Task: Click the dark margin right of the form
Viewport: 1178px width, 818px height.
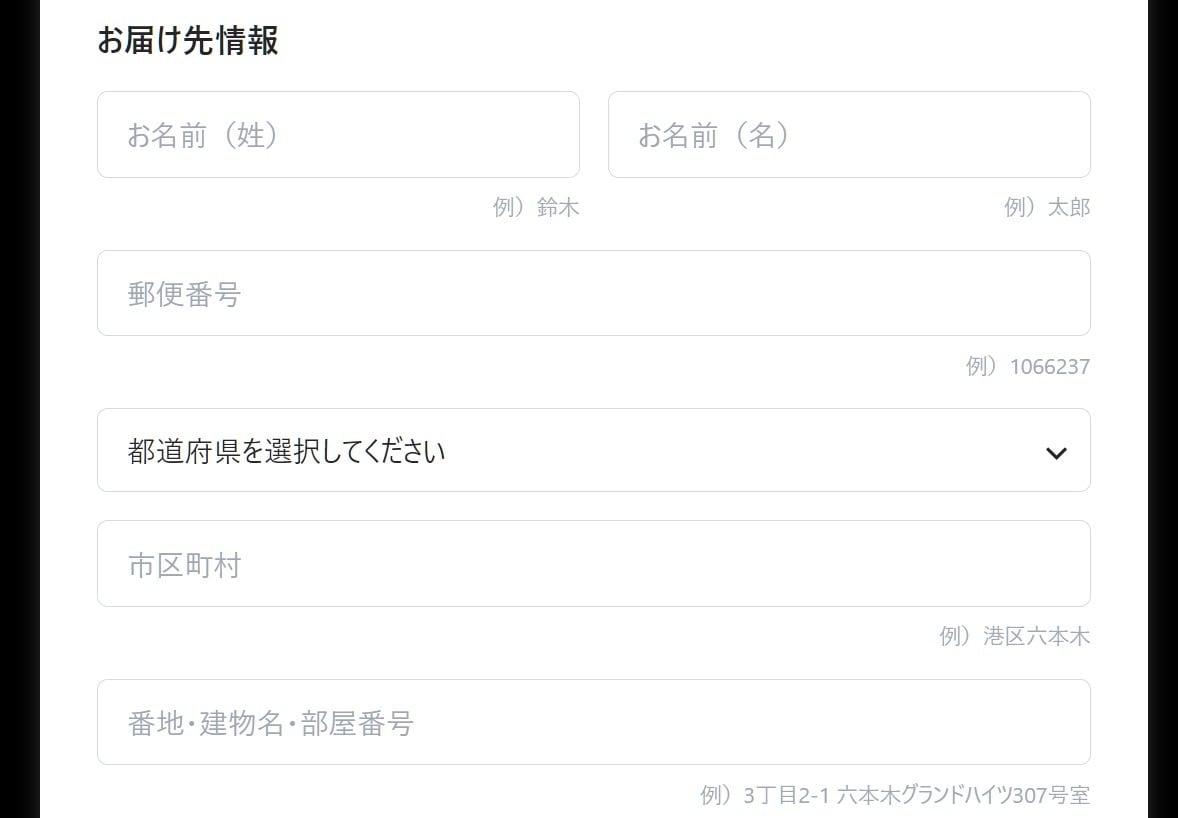Action: (x=1163, y=409)
